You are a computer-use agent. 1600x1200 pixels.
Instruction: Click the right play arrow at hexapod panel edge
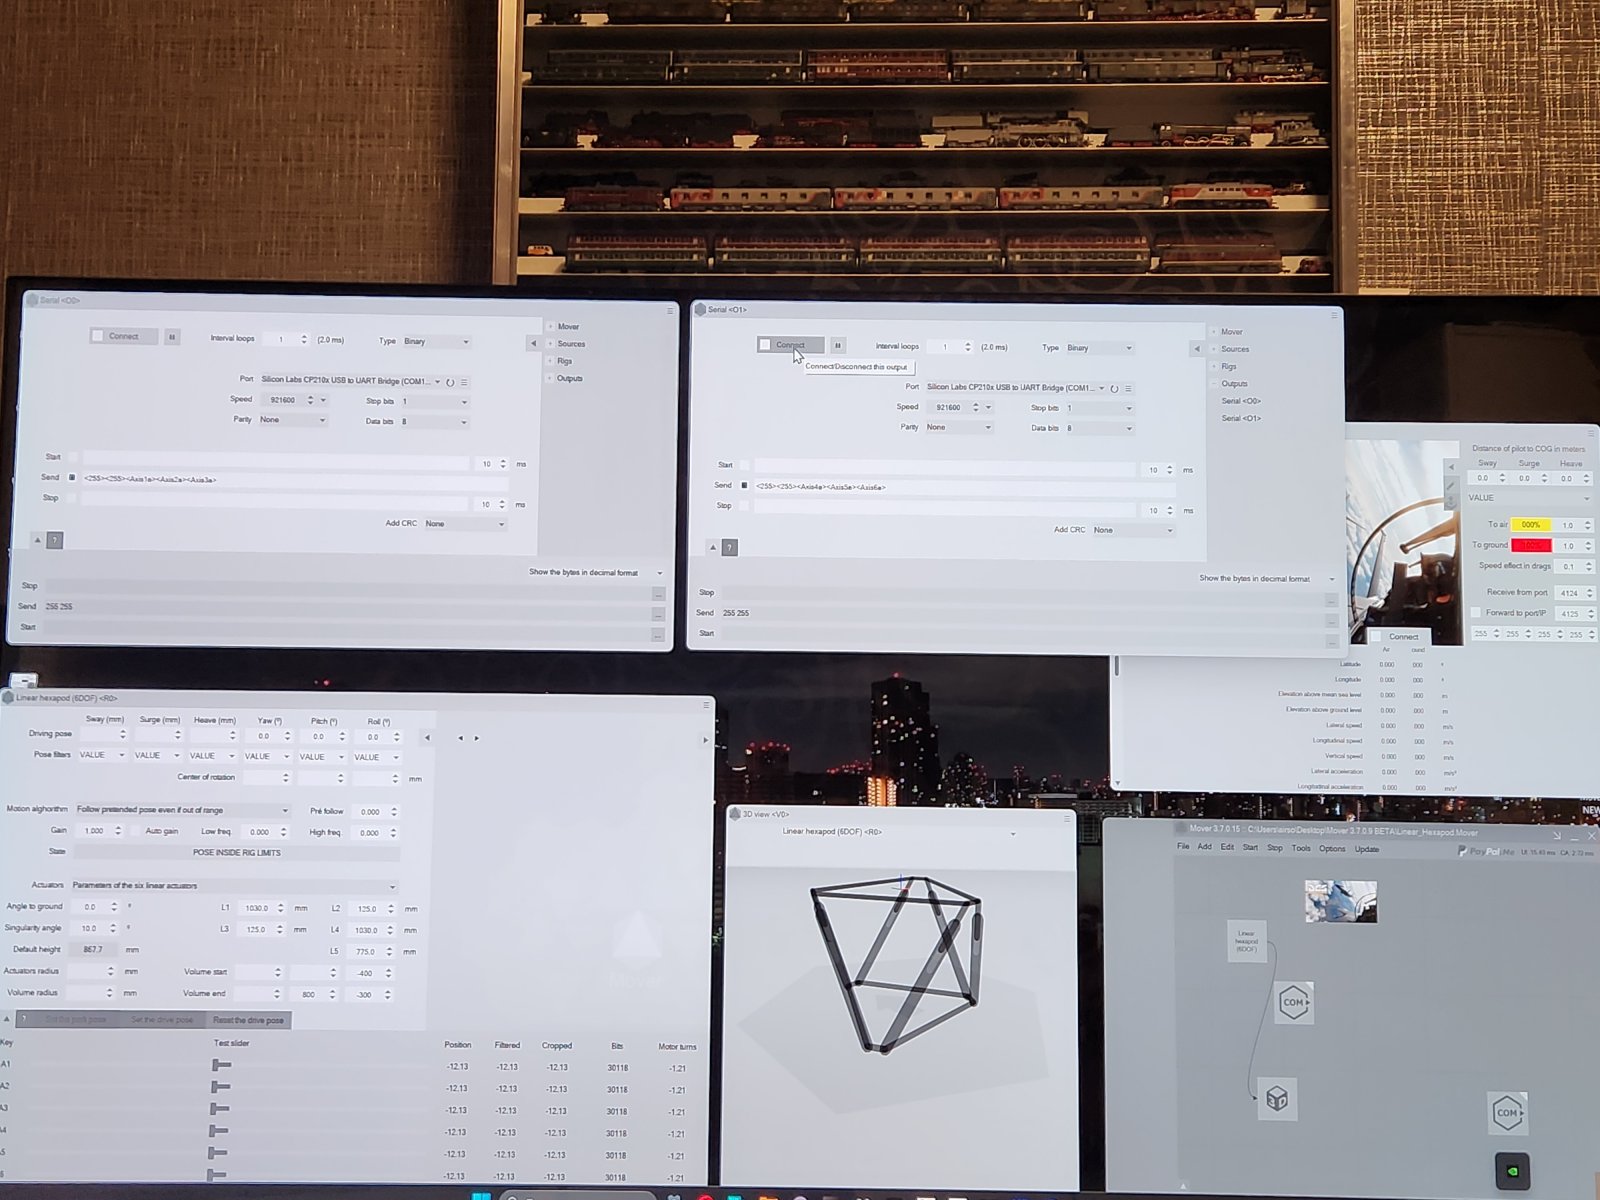705,740
